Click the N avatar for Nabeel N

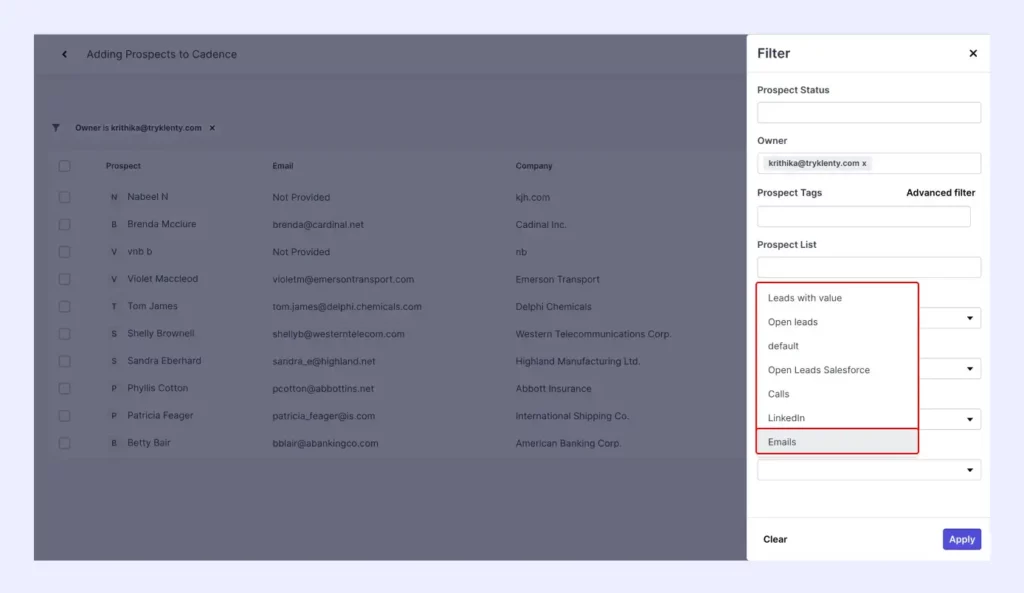tap(114, 197)
